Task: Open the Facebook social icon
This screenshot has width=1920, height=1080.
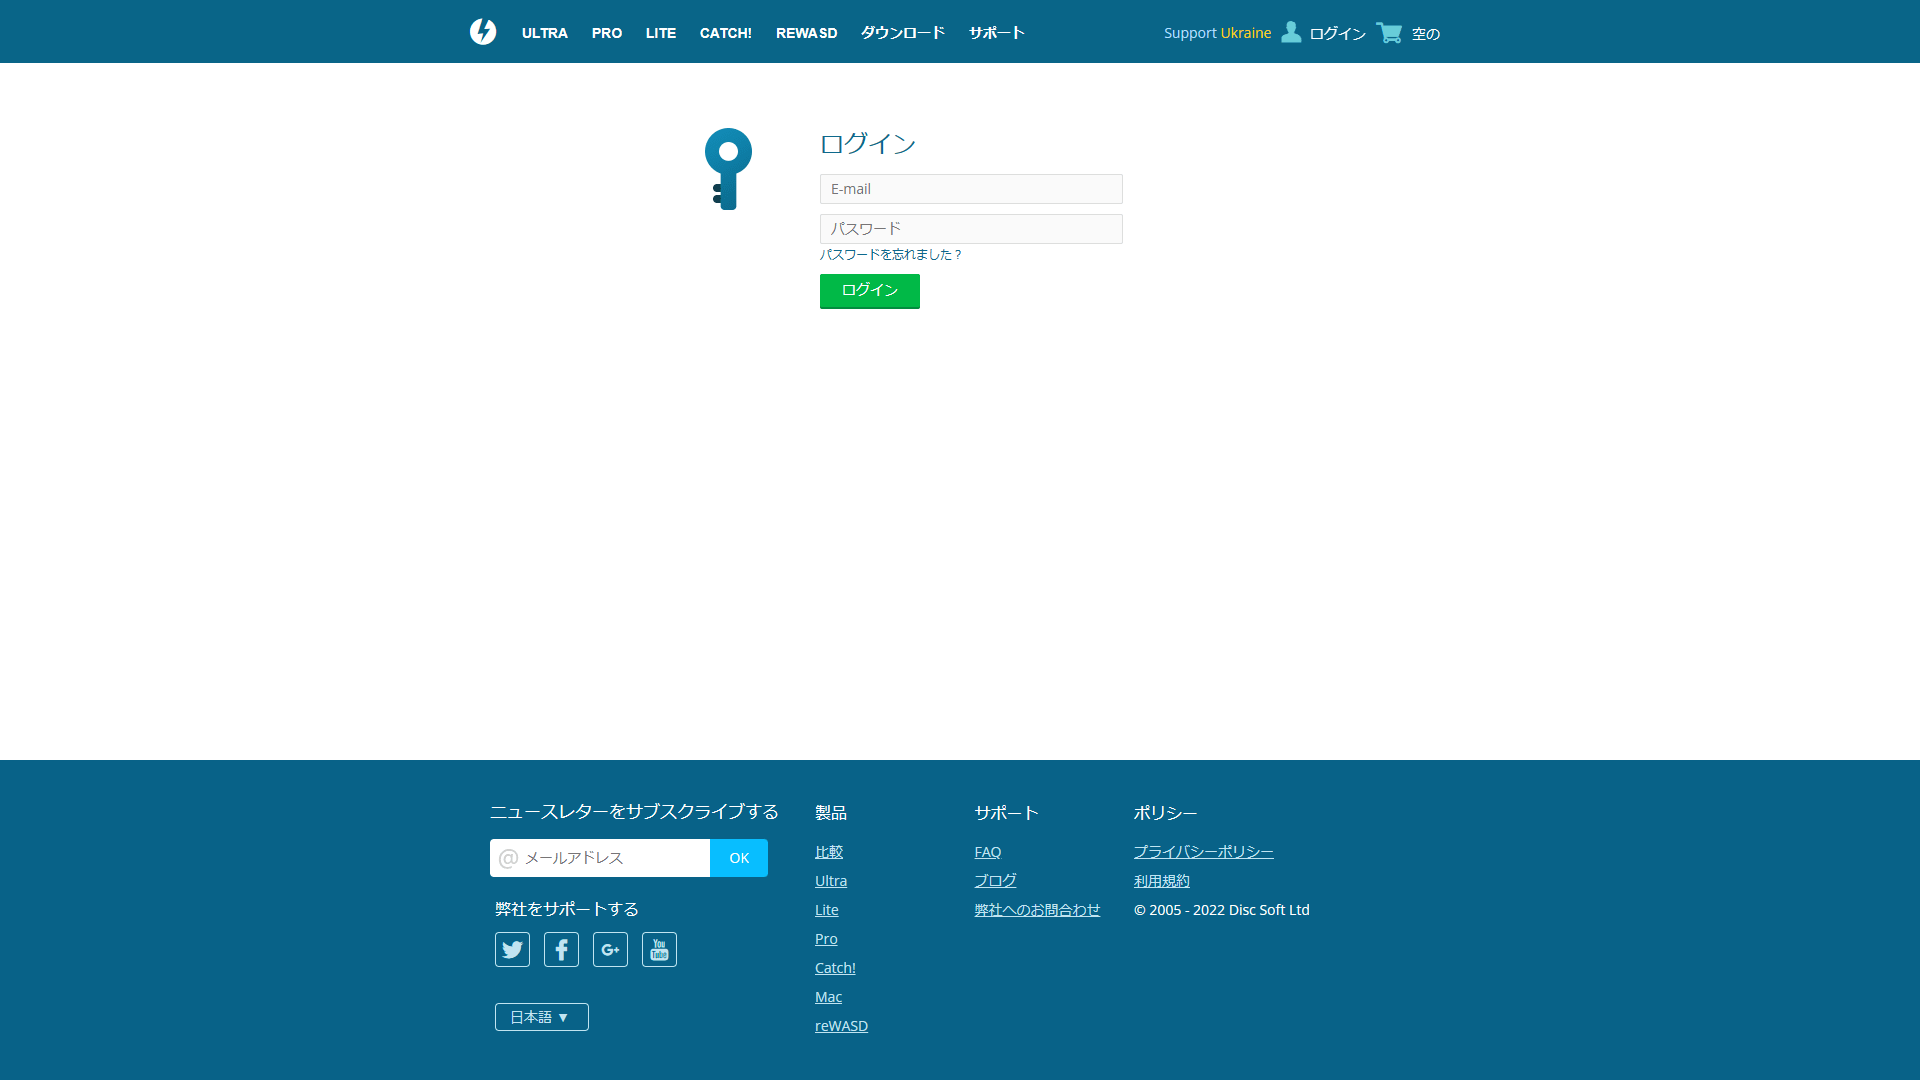Action: point(561,949)
